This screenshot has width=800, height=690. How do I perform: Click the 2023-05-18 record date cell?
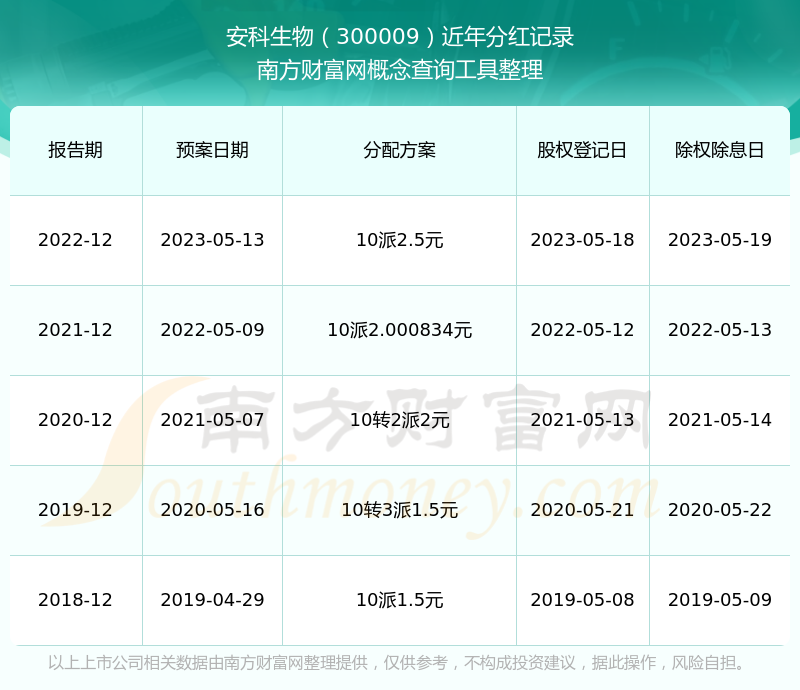click(582, 240)
